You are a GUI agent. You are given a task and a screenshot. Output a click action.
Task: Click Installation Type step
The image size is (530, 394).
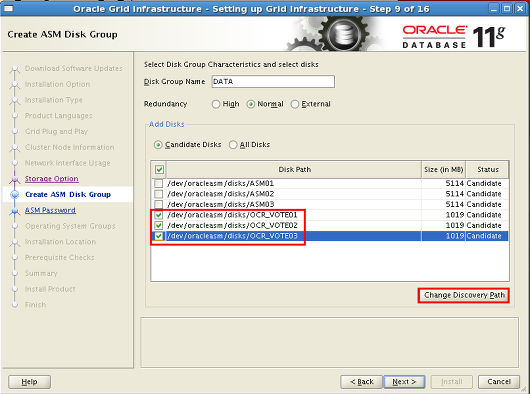[x=54, y=100]
